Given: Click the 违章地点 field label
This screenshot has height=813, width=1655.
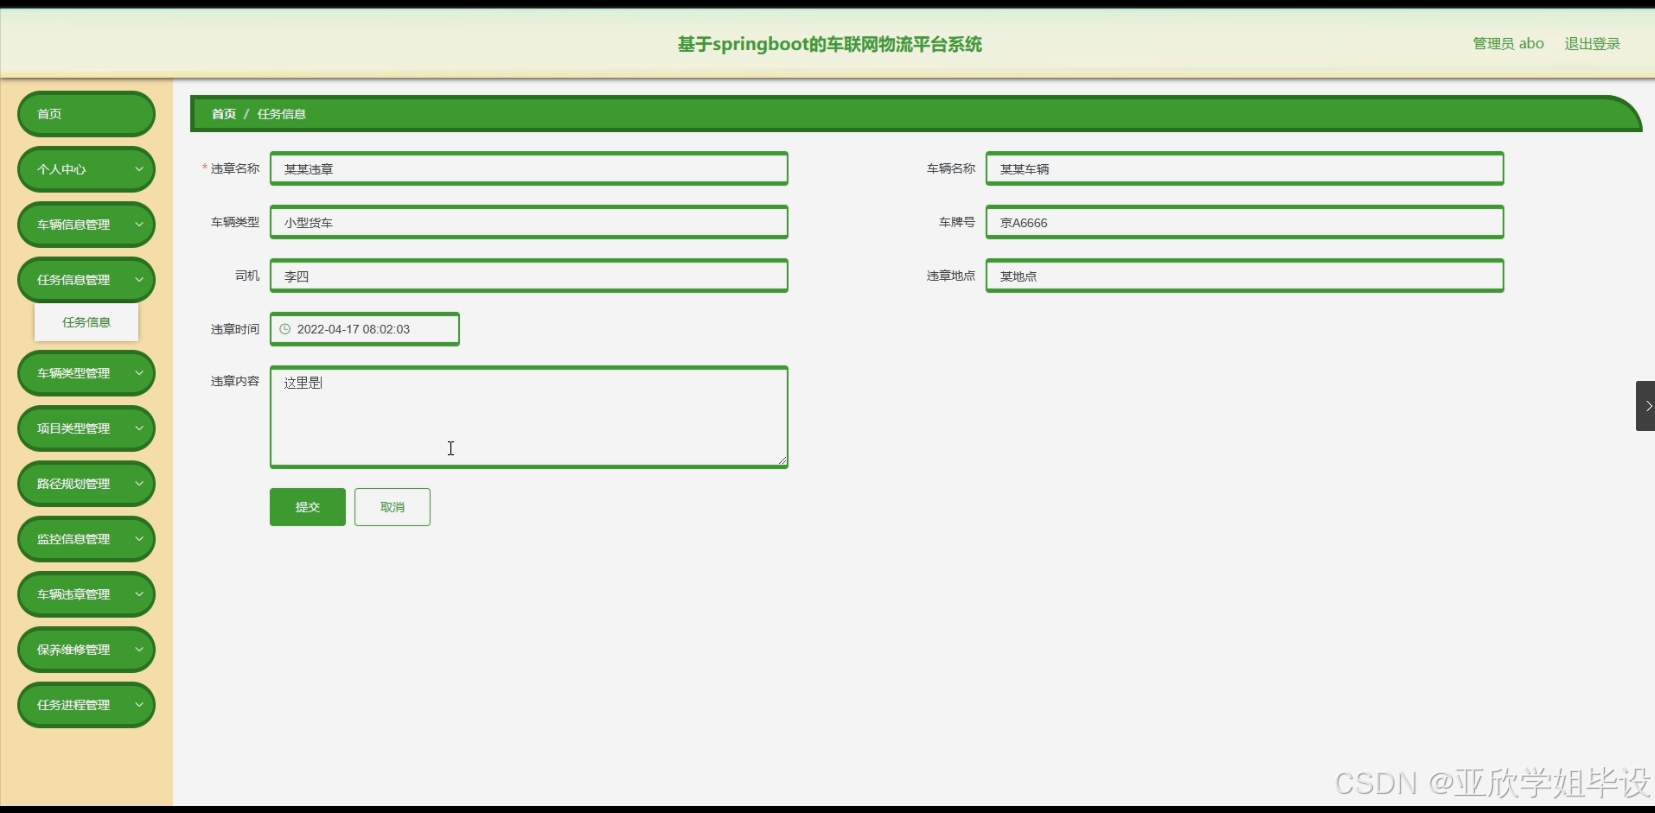Looking at the screenshot, I should (951, 275).
